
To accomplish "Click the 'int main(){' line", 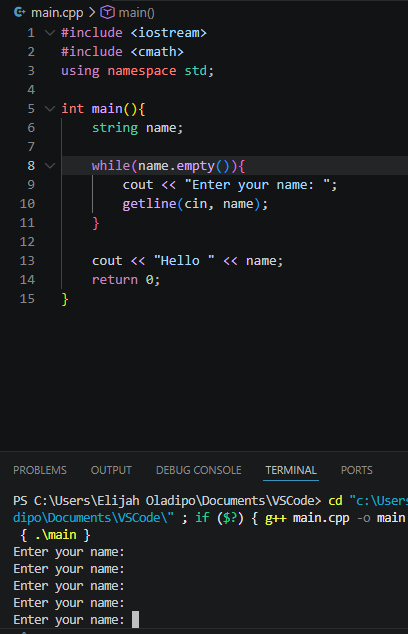I will click(103, 108).
